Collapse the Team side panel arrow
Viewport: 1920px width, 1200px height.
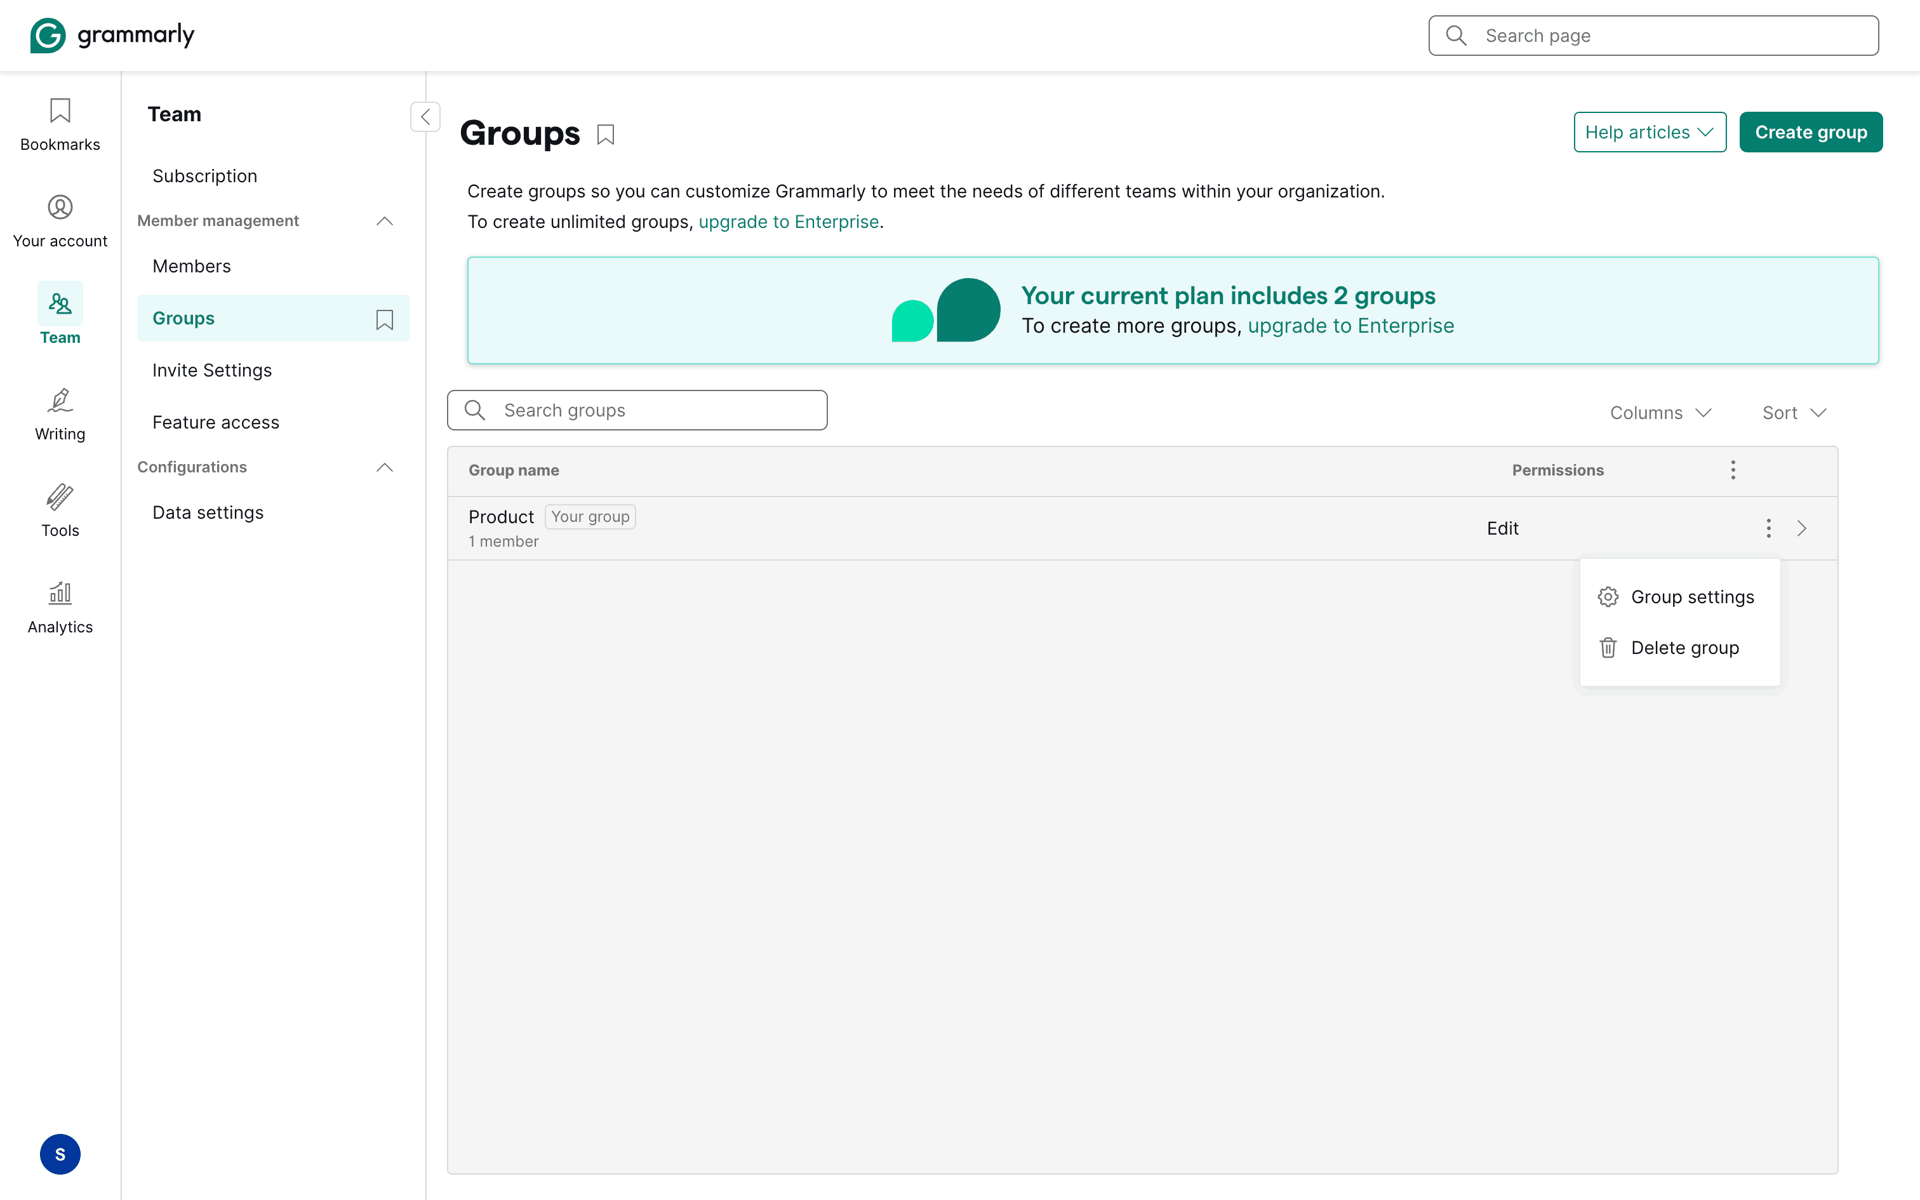pos(425,117)
